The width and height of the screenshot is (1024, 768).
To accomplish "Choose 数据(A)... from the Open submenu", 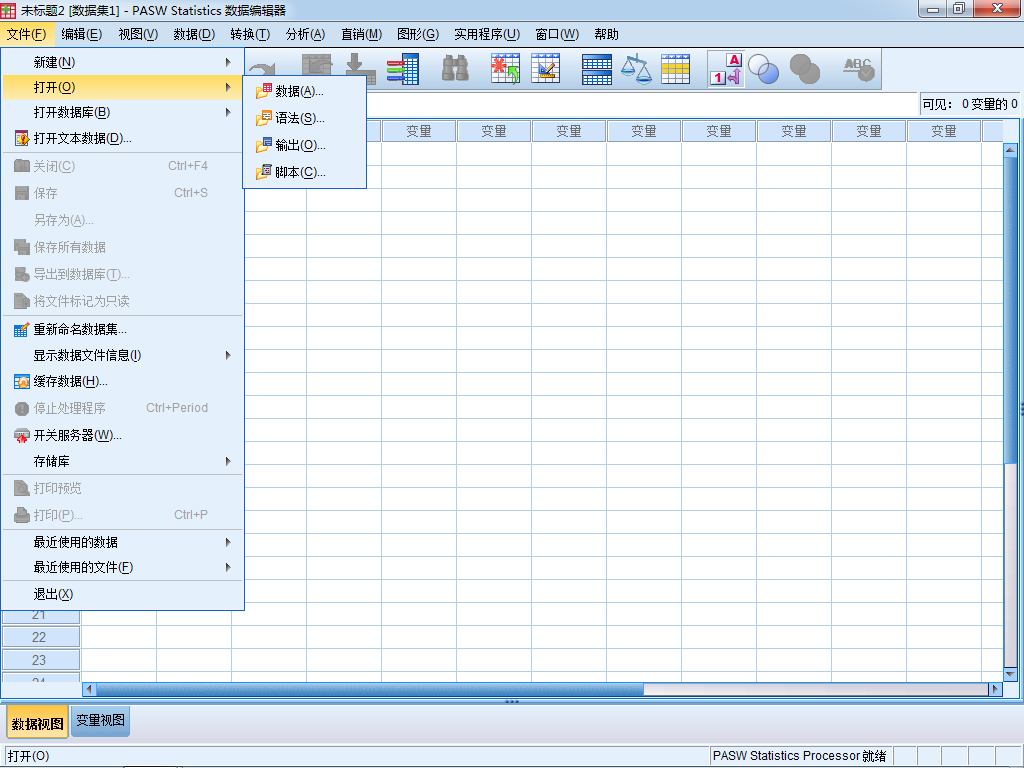I will click(x=304, y=91).
